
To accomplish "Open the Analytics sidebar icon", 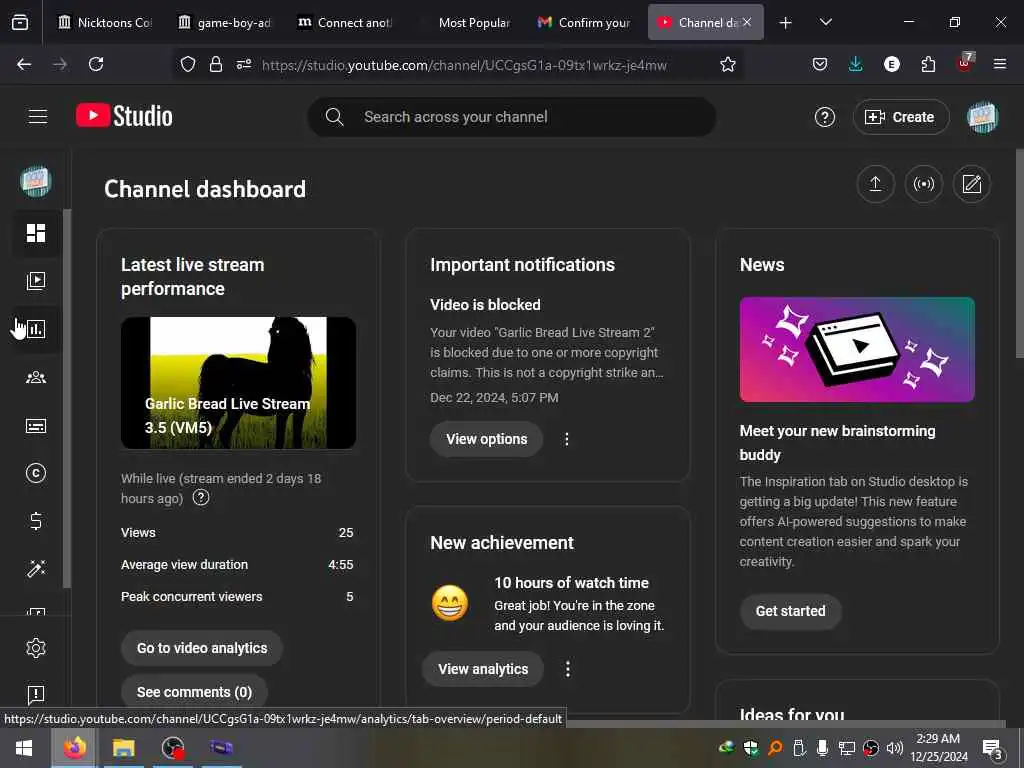I will (36, 328).
